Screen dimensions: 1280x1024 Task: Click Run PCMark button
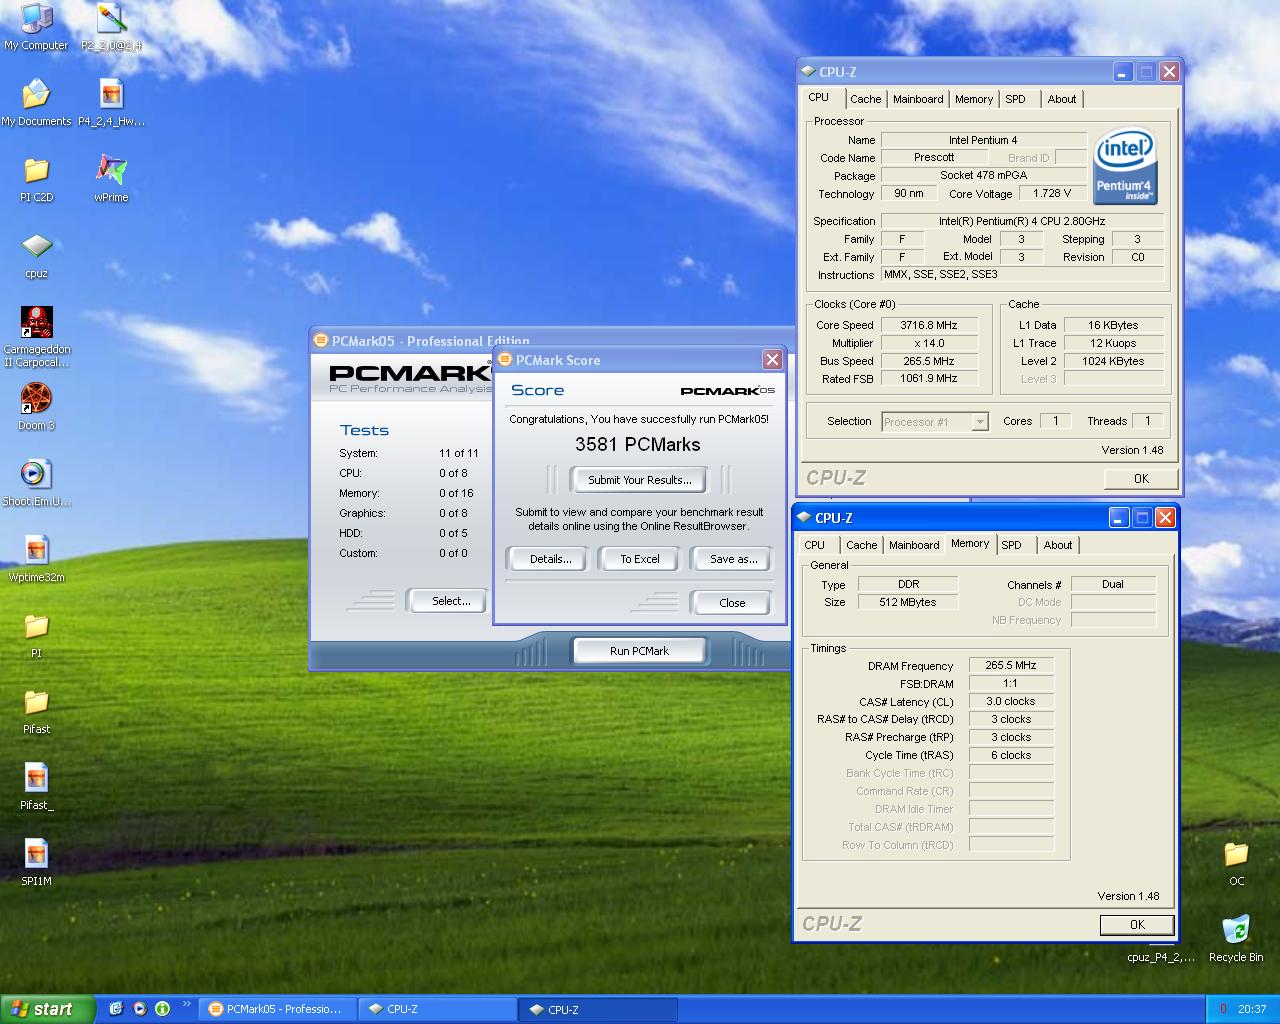tap(639, 651)
